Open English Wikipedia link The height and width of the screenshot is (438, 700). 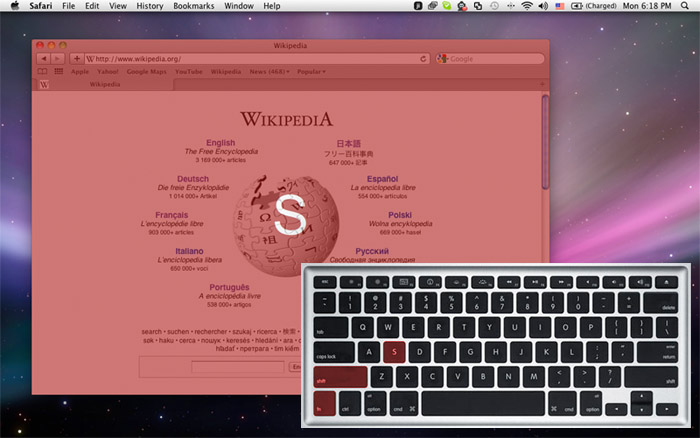coord(221,142)
